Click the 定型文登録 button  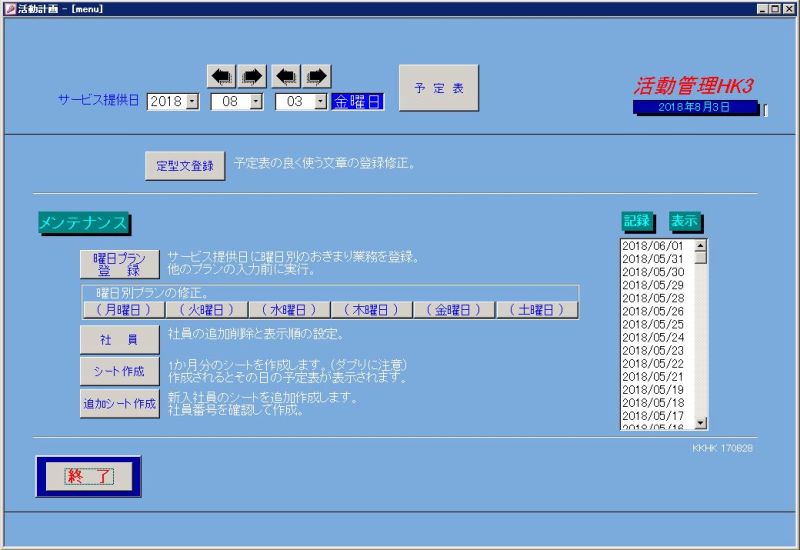coord(185,166)
